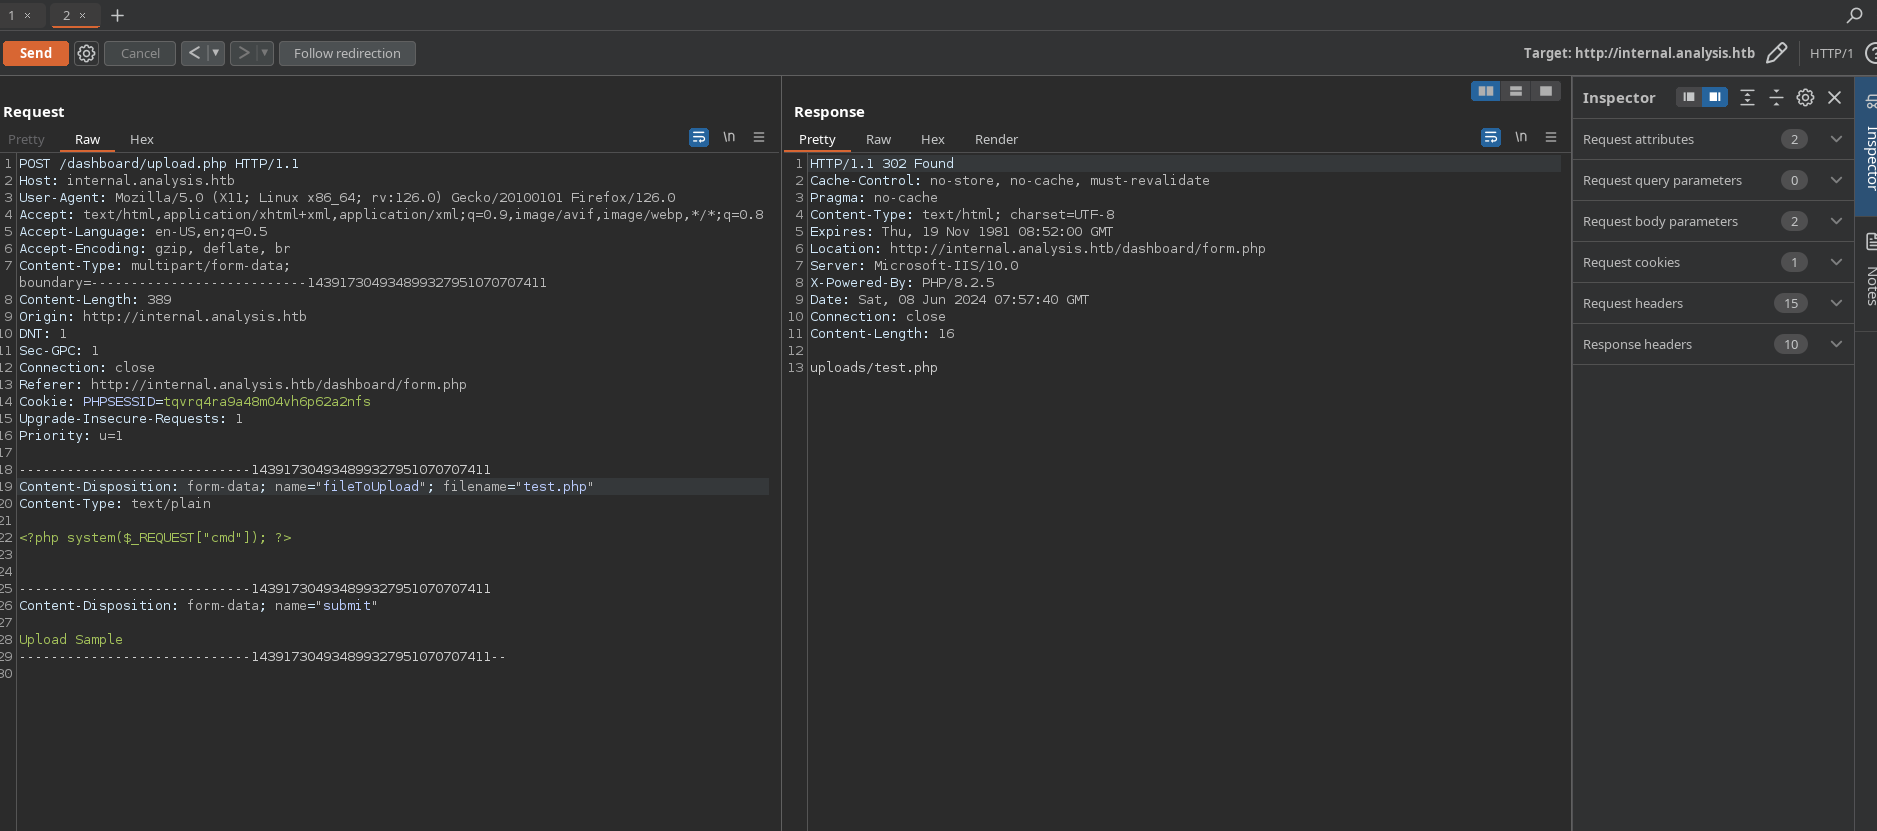Select side-by-side request/response layout
This screenshot has height=831, width=1877.
tap(1486, 91)
